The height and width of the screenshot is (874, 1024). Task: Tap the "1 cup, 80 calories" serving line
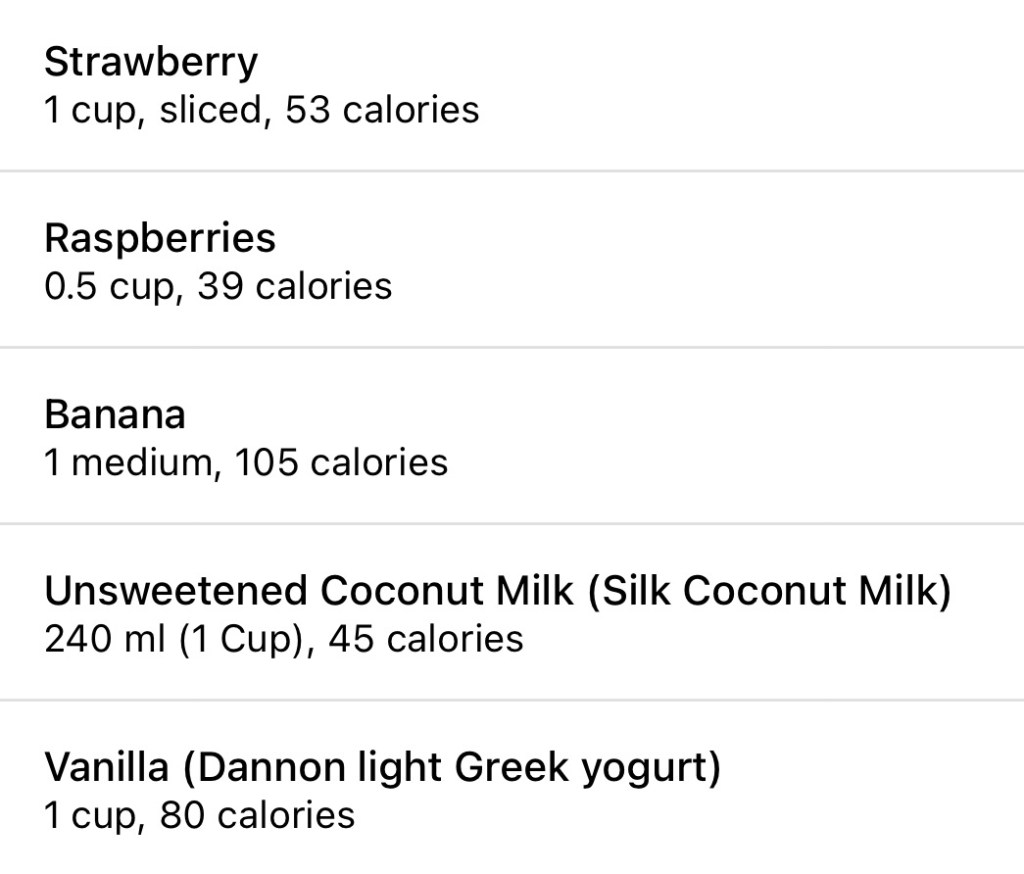199,816
